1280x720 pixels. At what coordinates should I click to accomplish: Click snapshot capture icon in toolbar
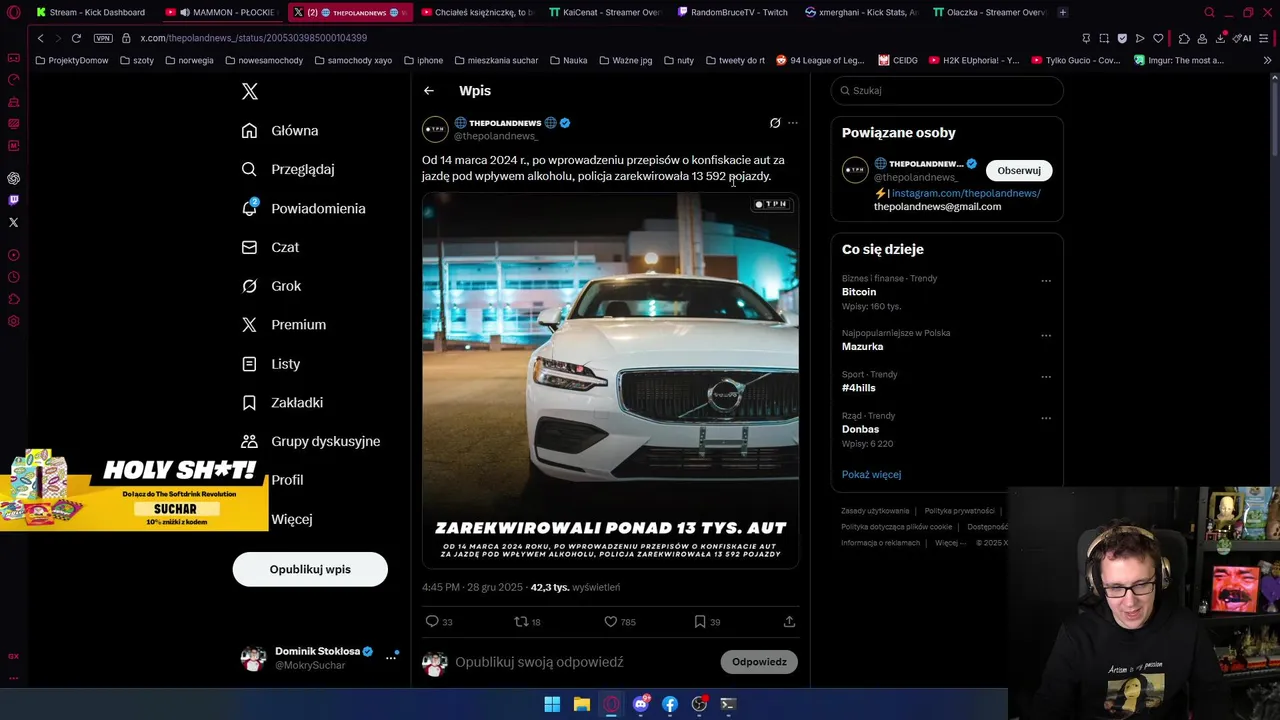click(x=1104, y=38)
